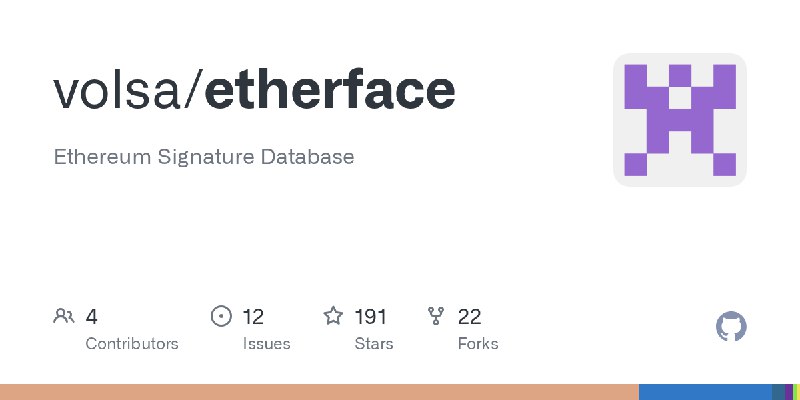Click the purple language bar segment
The height and width of the screenshot is (400, 800).
[x=790, y=392]
